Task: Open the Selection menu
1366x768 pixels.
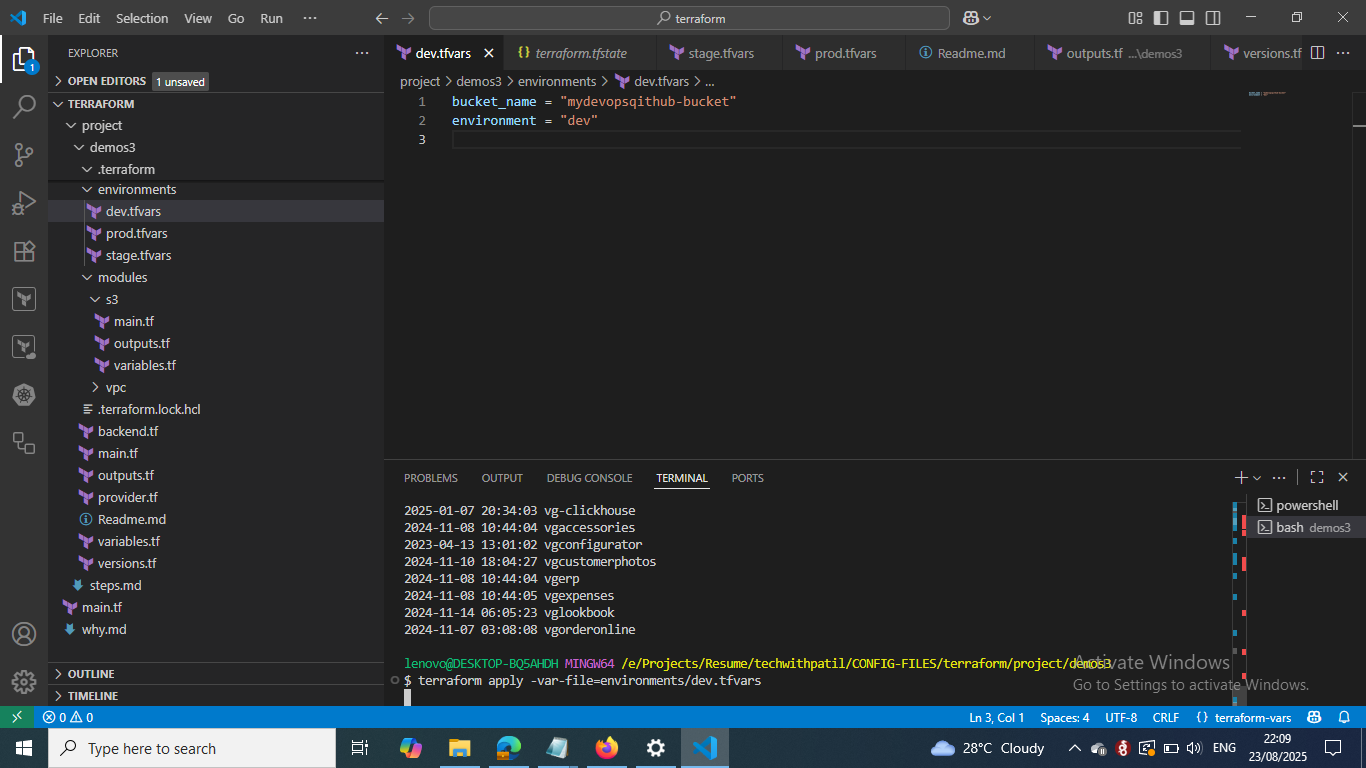Action: [142, 18]
